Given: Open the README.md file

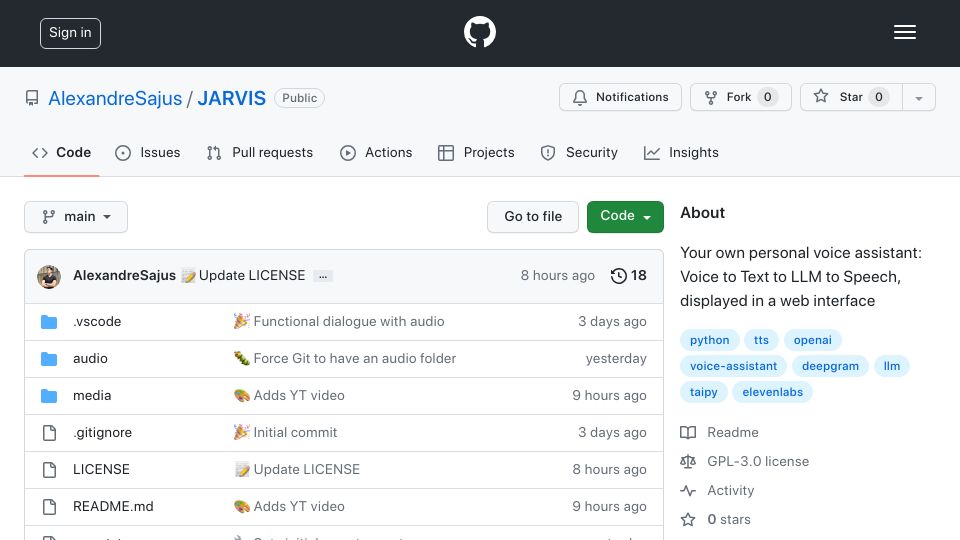Looking at the screenshot, I should [x=113, y=506].
